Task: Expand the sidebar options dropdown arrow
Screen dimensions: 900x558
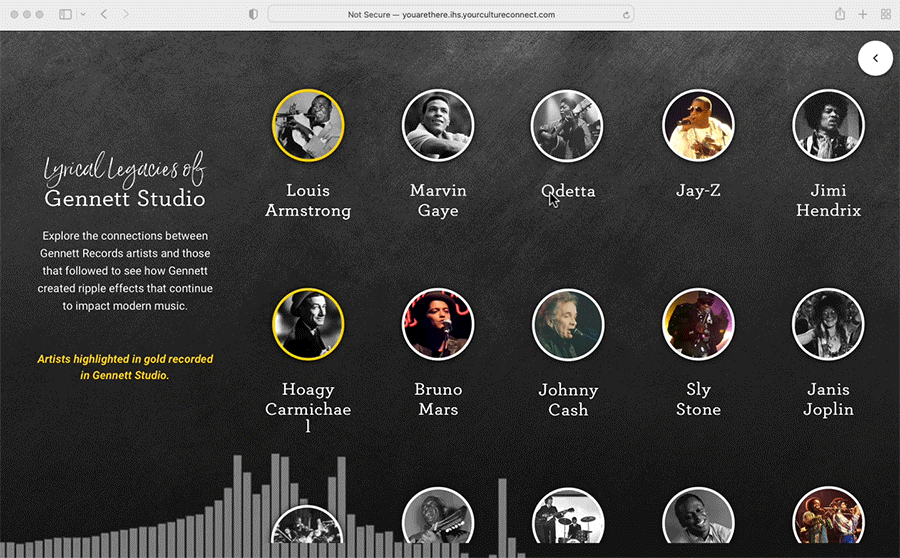Action: click(x=83, y=14)
